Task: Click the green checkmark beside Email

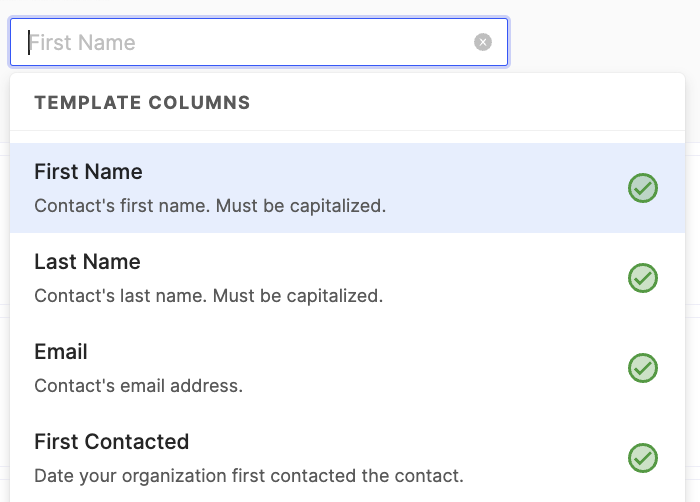Action: [x=643, y=368]
